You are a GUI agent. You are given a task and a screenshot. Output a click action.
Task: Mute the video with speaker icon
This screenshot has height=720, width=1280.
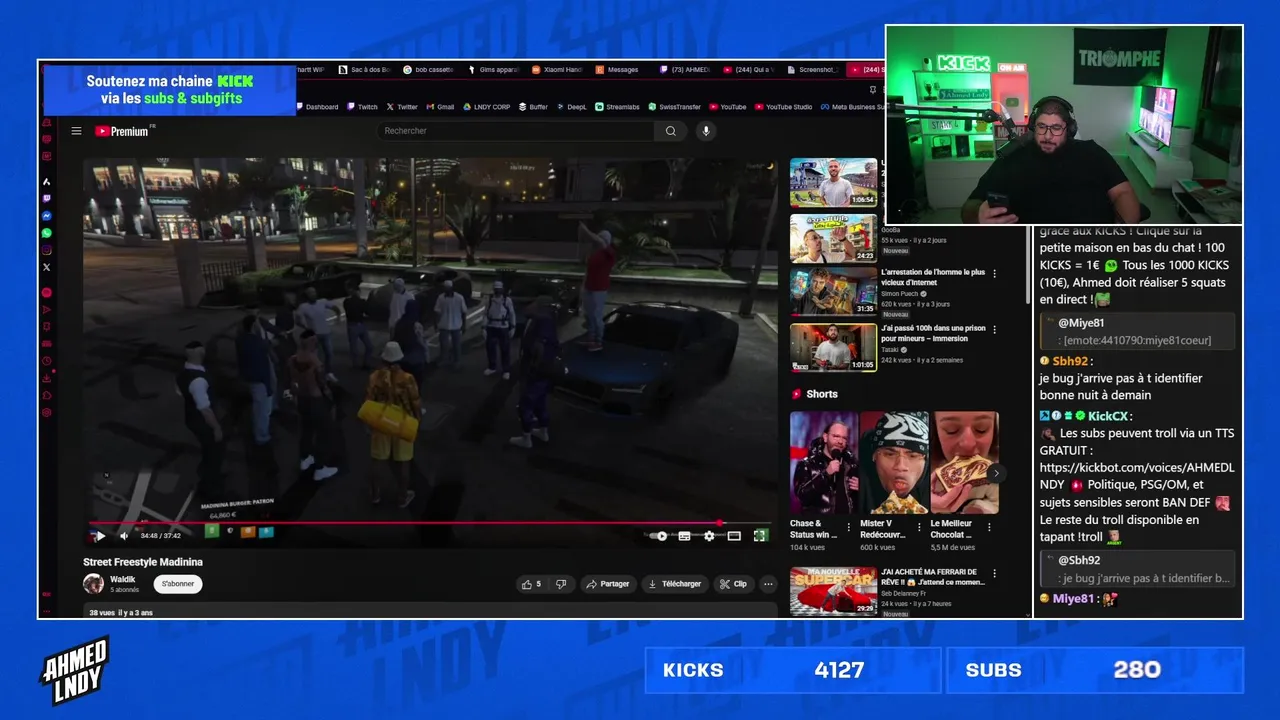tap(124, 536)
